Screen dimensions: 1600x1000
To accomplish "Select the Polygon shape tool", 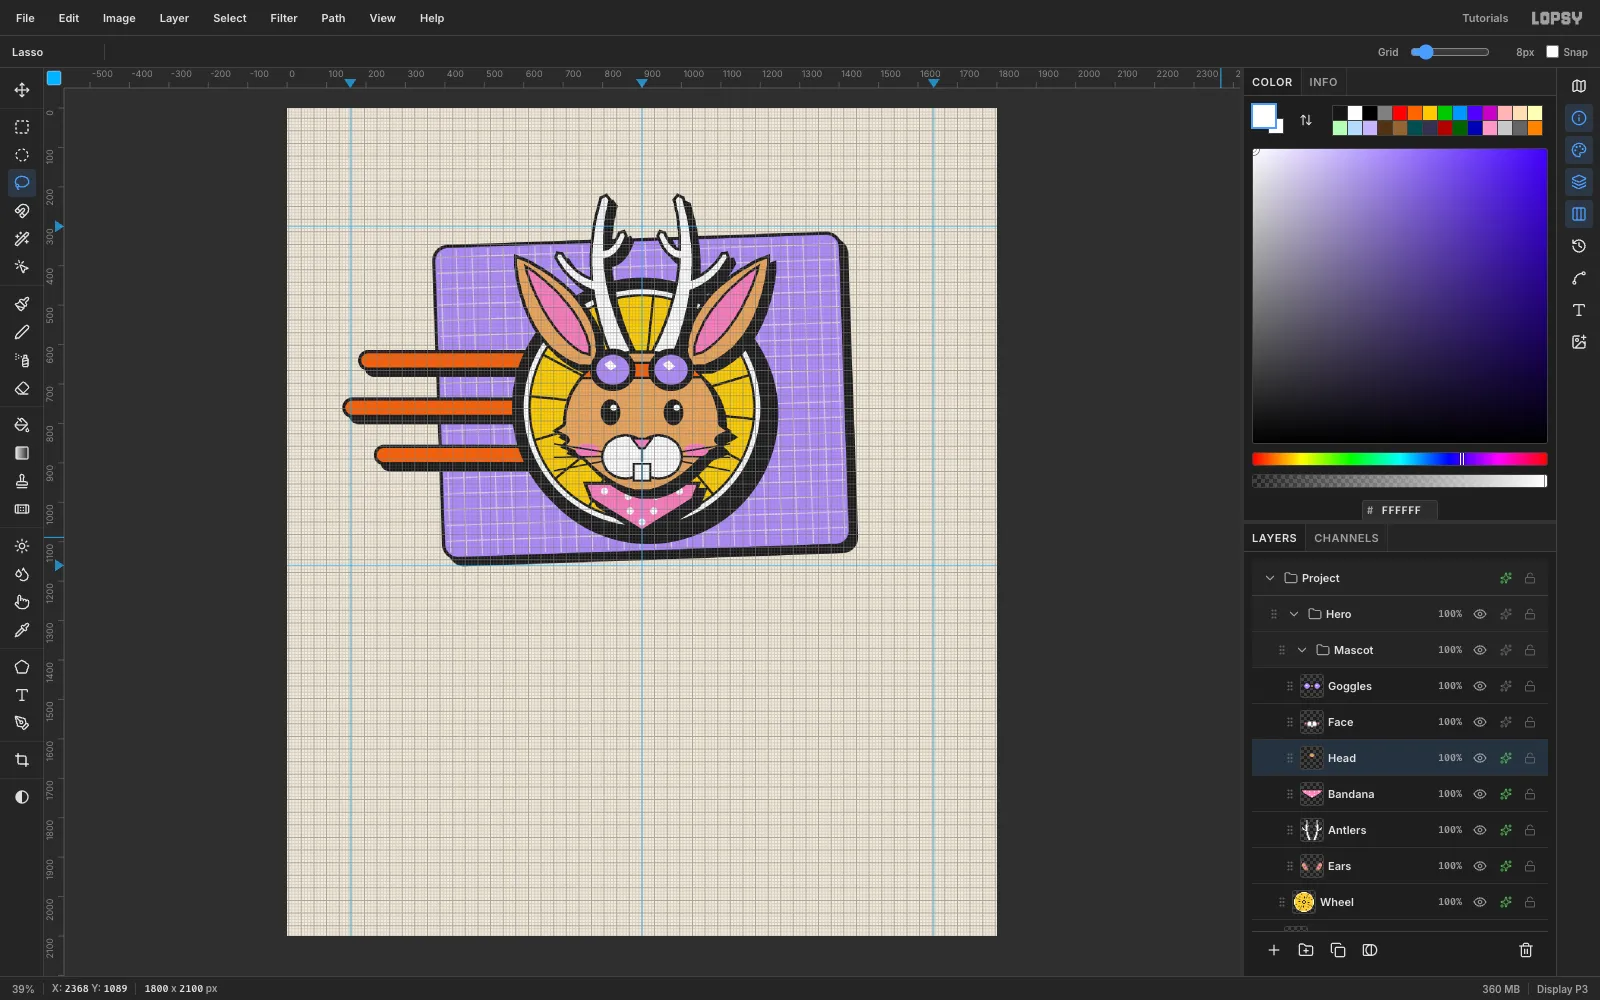I will coord(22,667).
